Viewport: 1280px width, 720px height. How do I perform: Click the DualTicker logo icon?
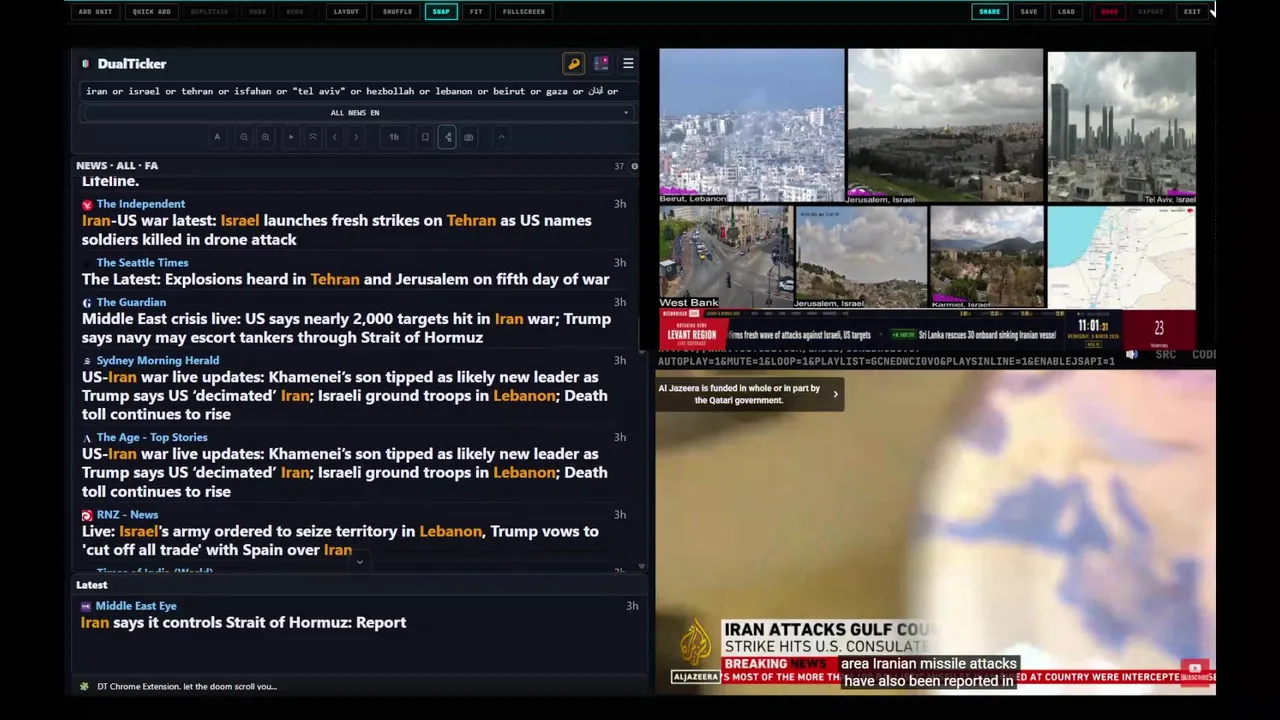click(x=85, y=64)
